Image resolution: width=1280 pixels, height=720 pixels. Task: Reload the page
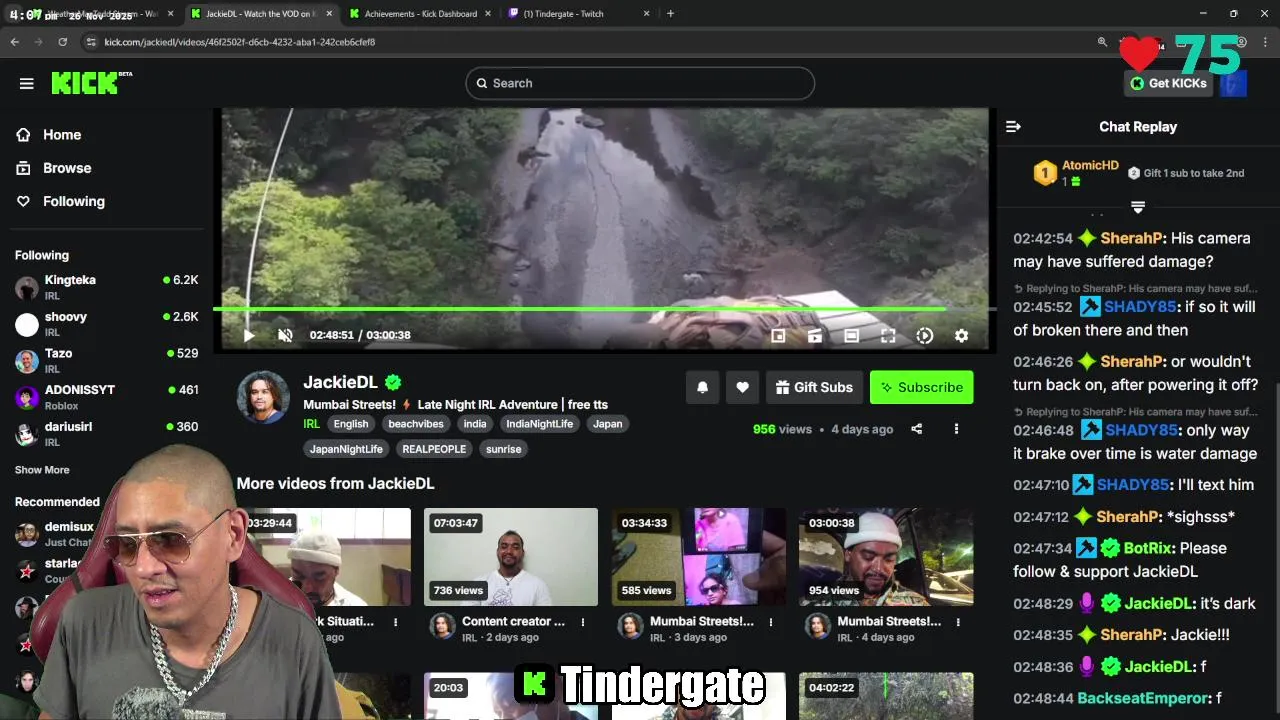(62, 42)
